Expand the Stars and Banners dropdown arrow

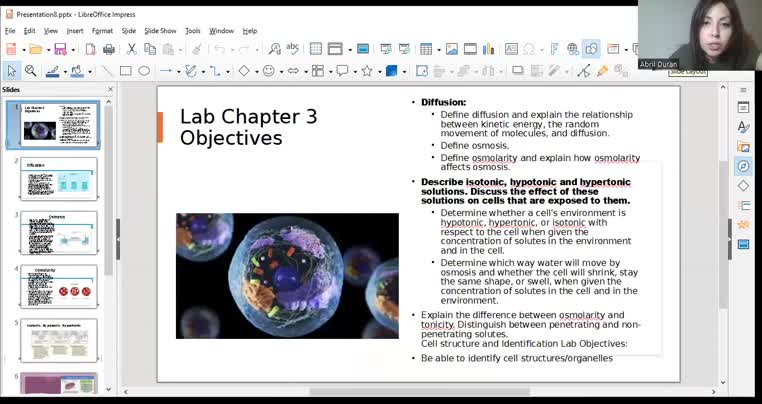[x=379, y=72]
